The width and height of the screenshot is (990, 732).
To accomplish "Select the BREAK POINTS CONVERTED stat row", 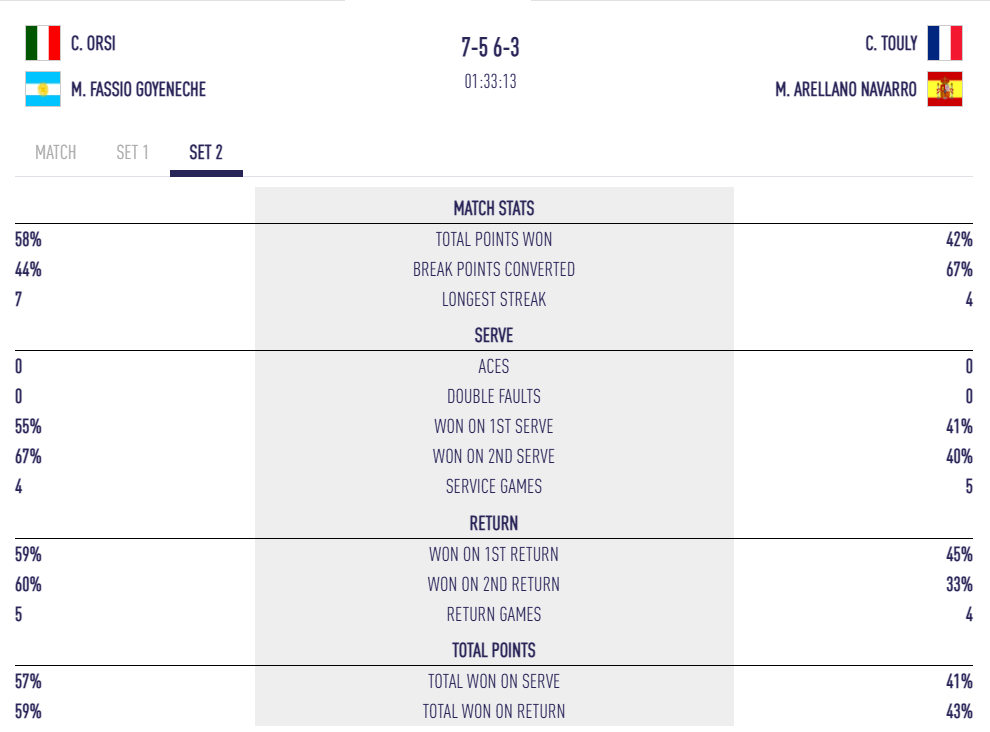I will (494, 269).
